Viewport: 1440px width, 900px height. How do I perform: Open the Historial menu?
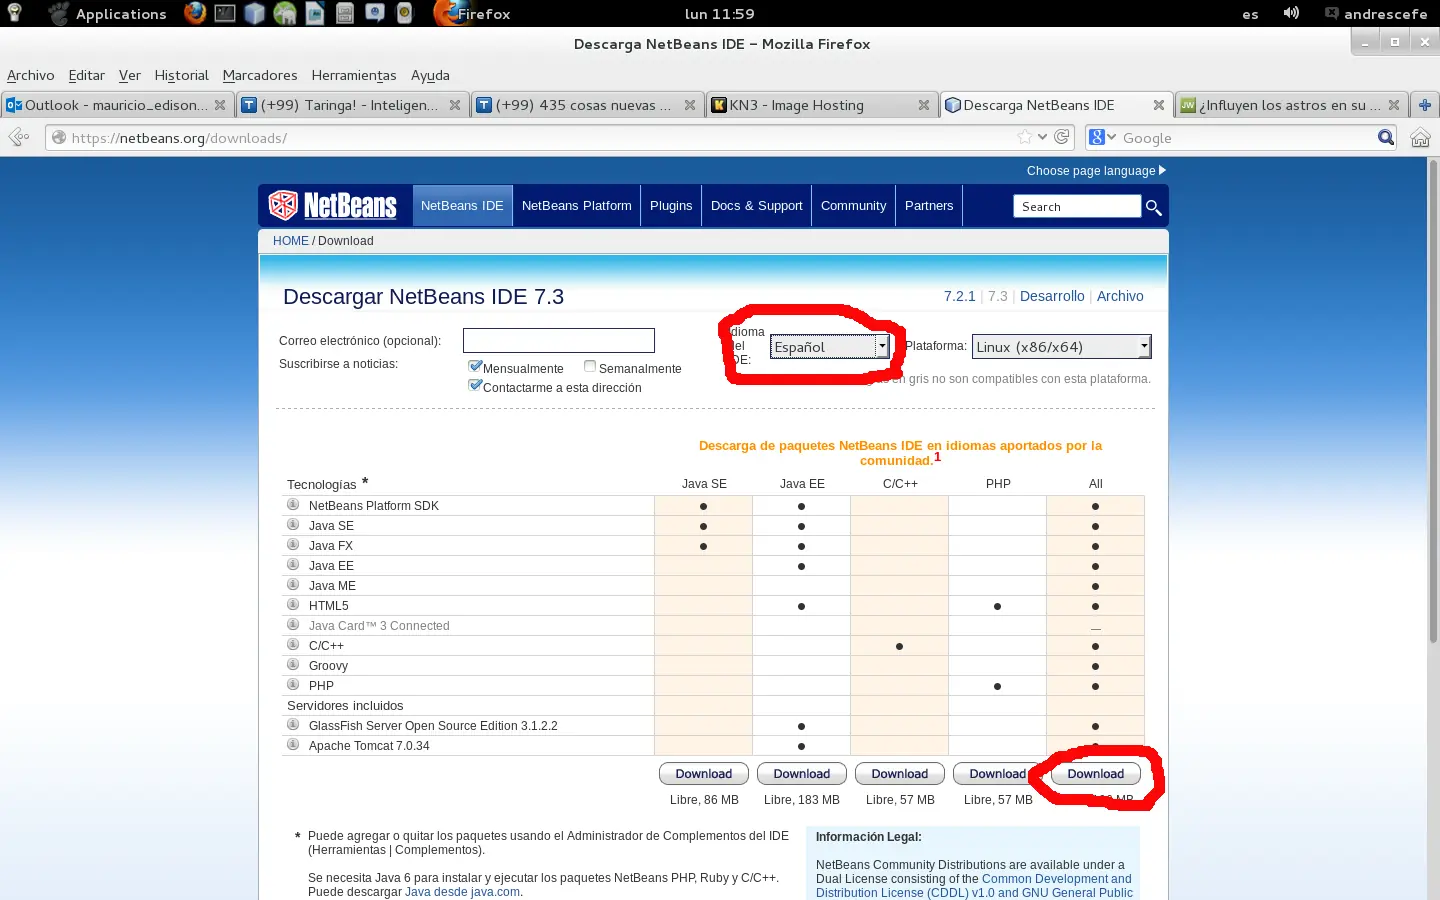[181, 75]
